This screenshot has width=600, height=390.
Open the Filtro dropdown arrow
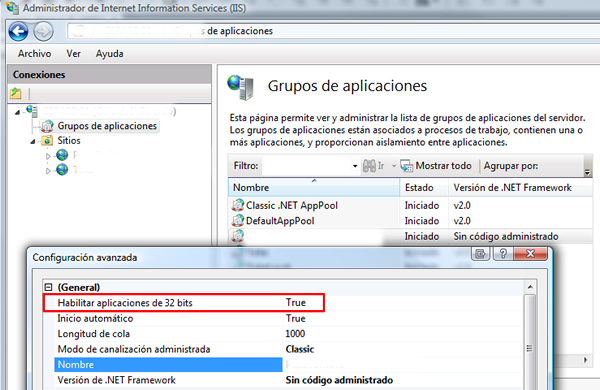(x=355, y=166)
